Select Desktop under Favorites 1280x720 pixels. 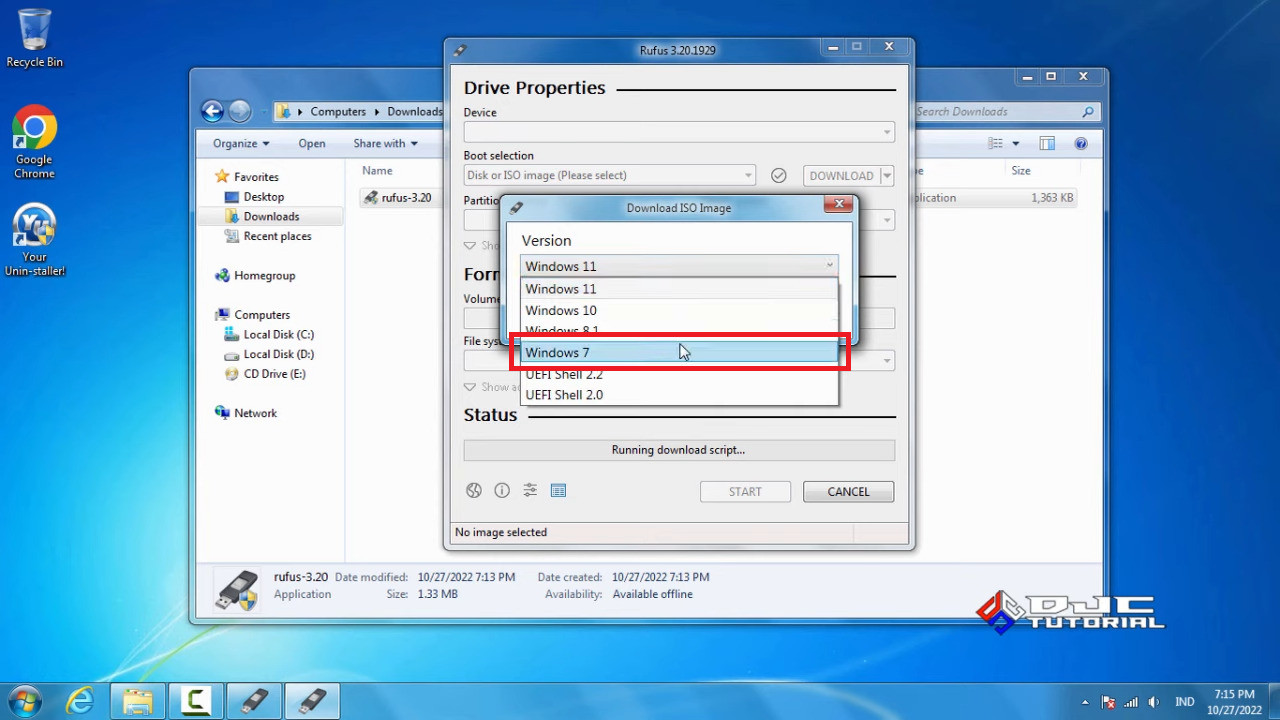tap(264, 197)
